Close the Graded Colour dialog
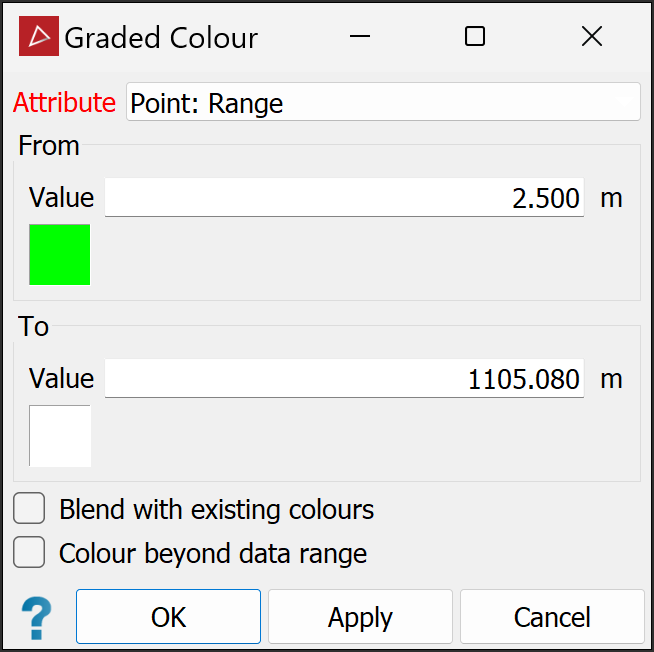Image resolution: width=654 pixels, height=652 pixels. [x=591, y=37]
